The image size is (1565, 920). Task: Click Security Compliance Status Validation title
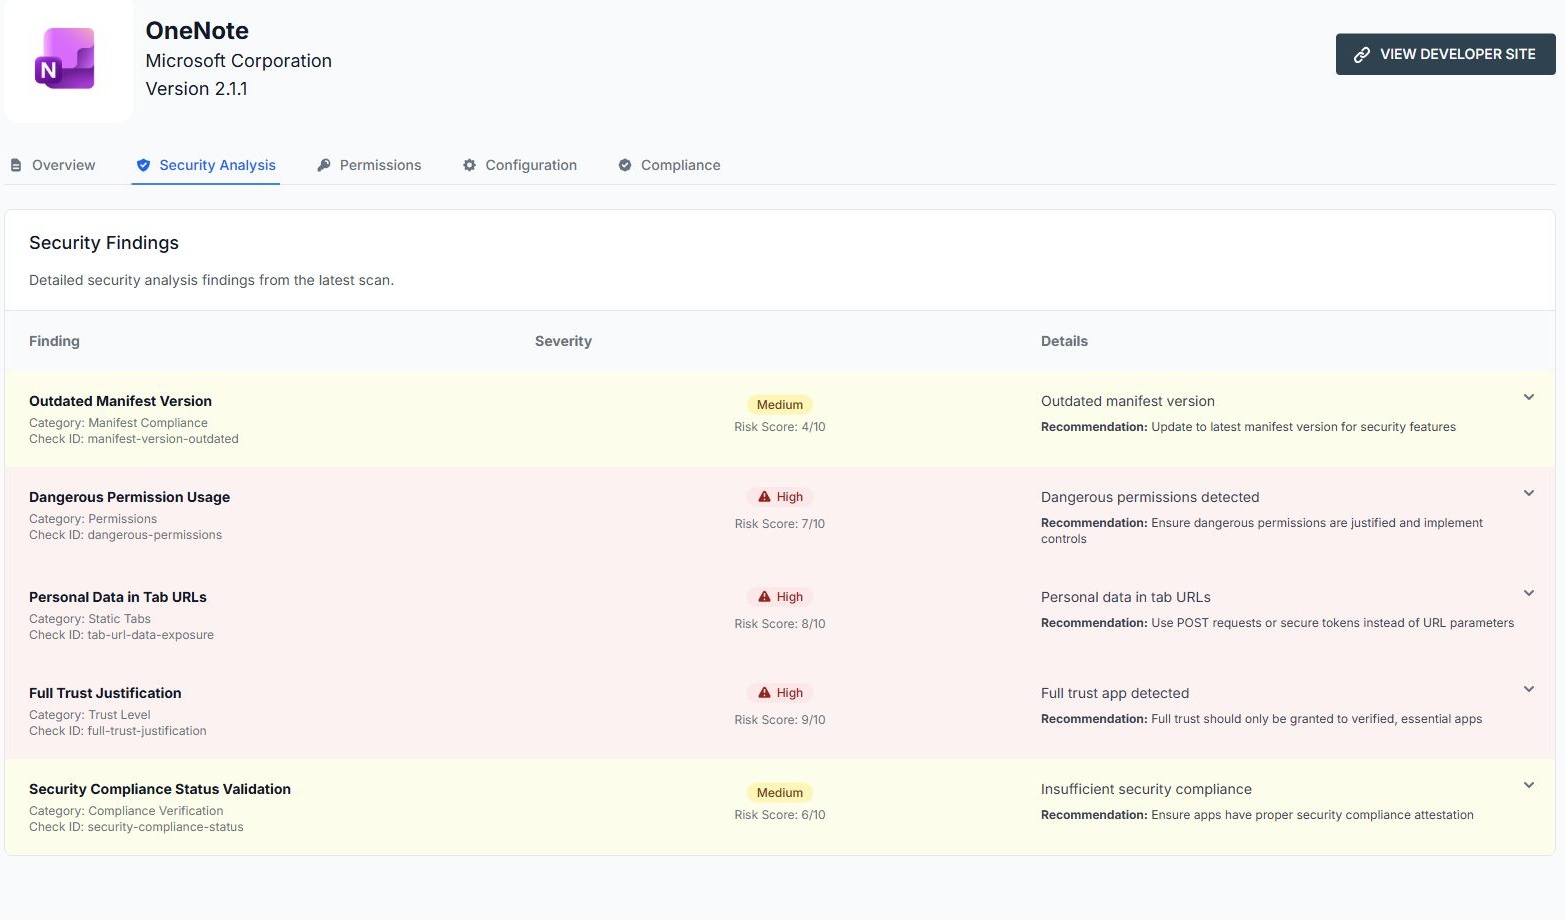click(x=160, y=789)
